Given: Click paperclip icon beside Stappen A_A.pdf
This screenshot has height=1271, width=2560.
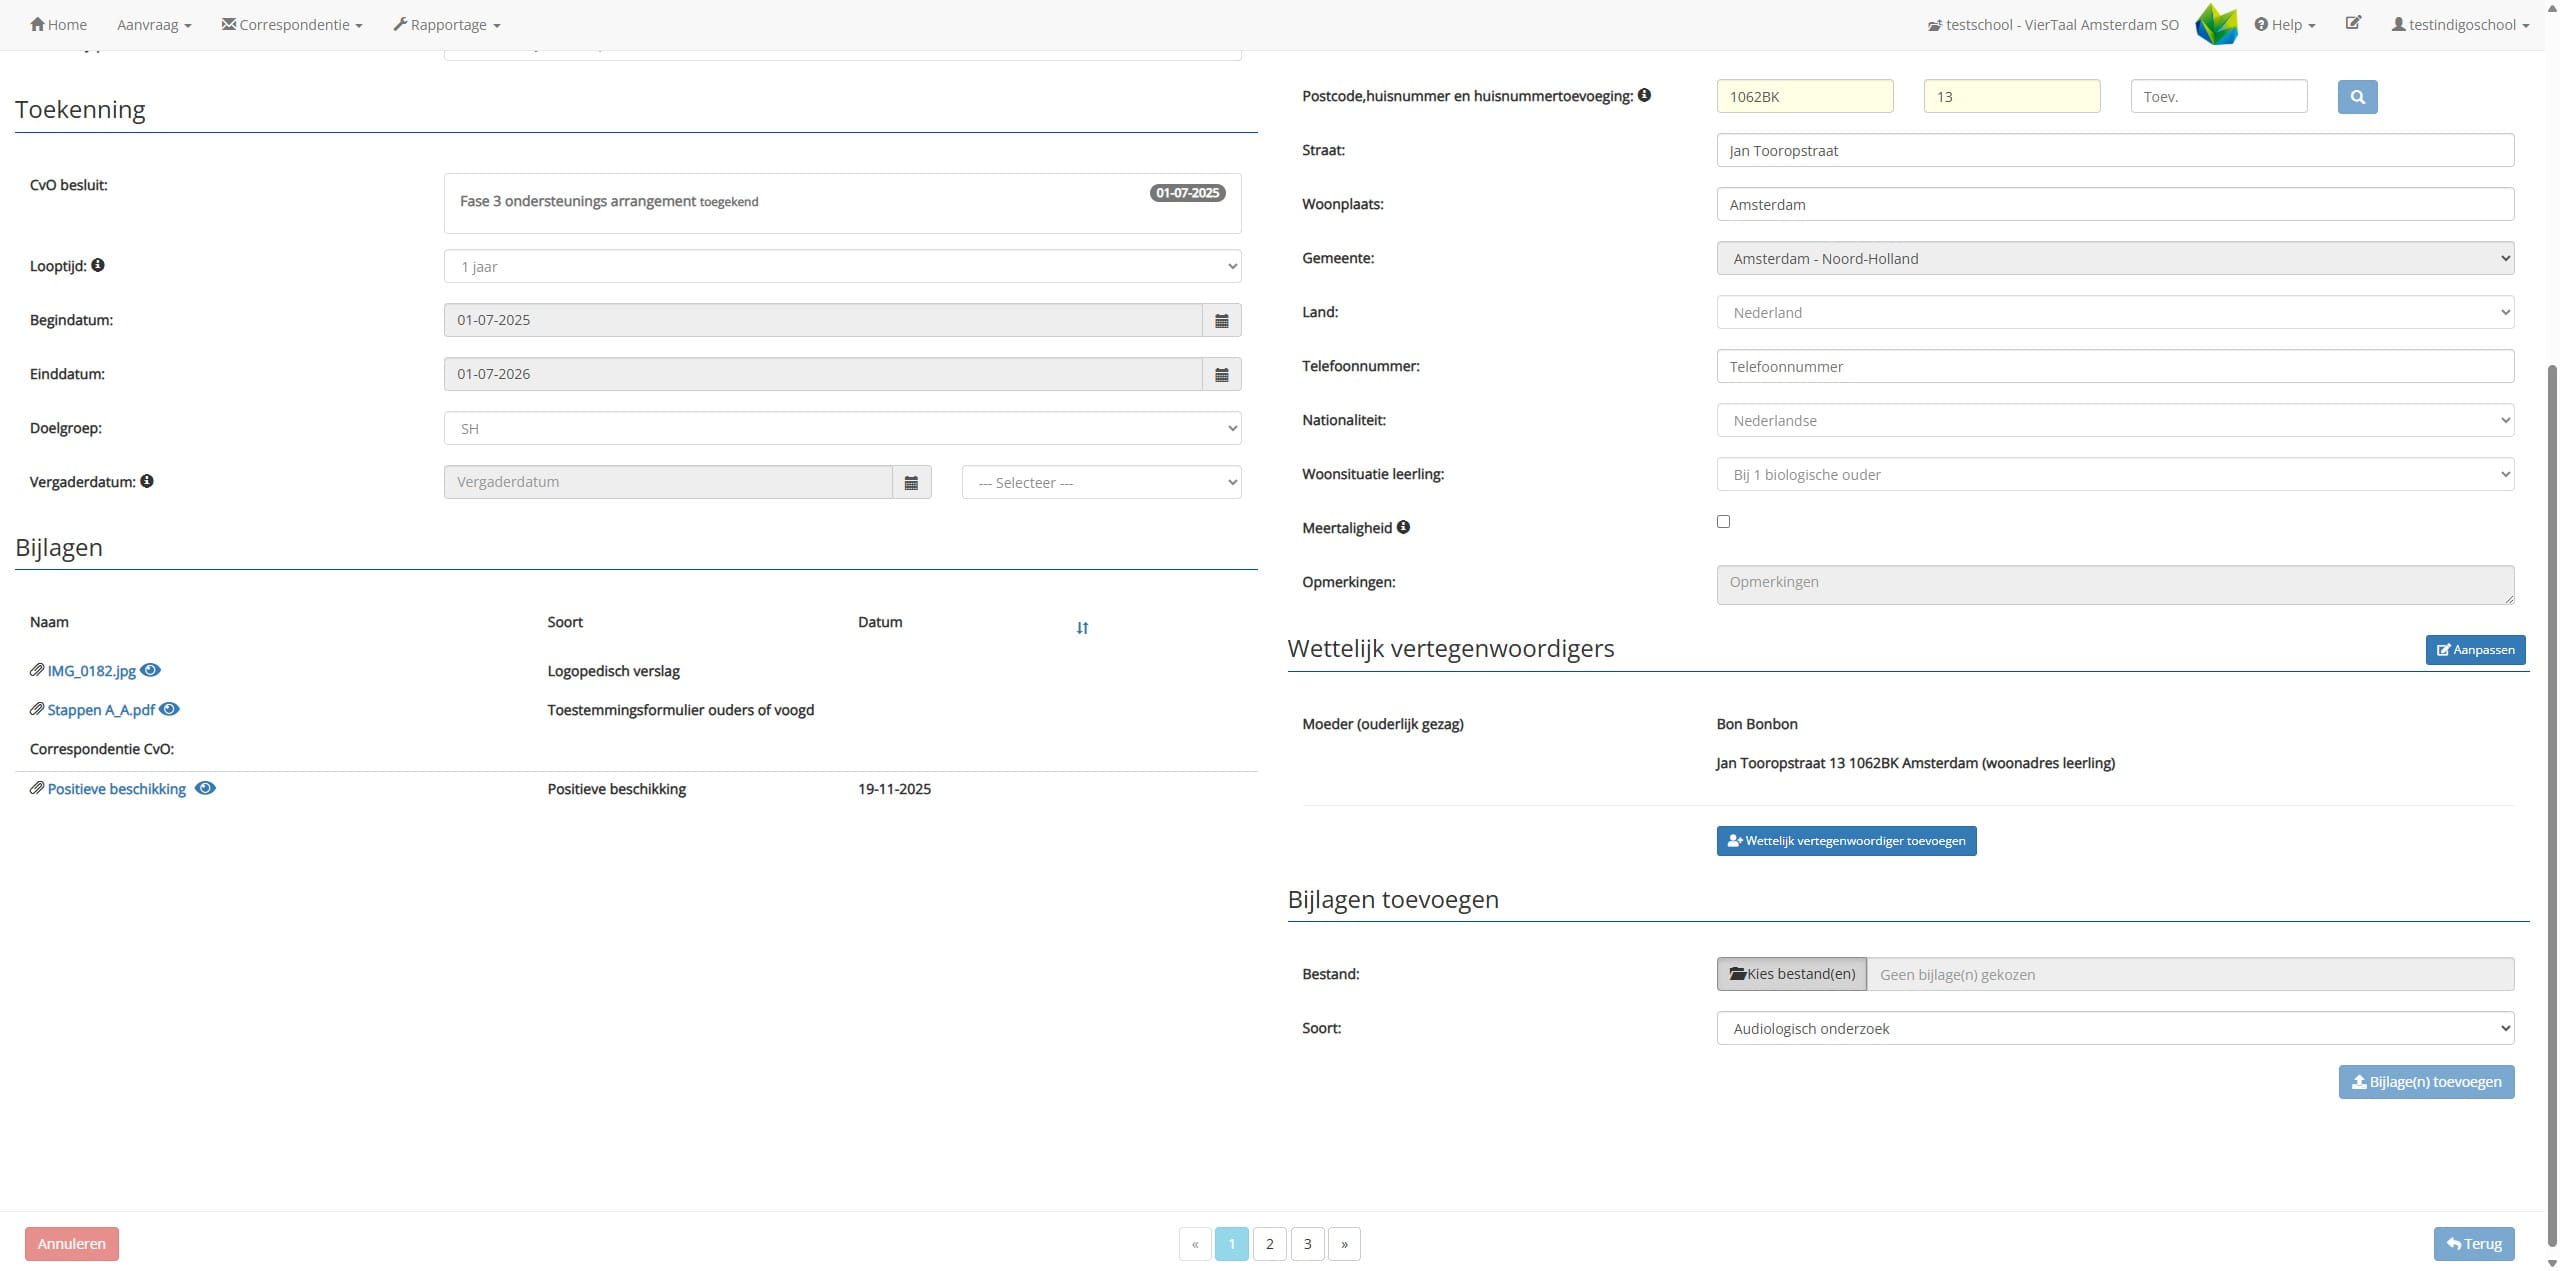Looking at the screenshot, I should [x=37, y=709].
